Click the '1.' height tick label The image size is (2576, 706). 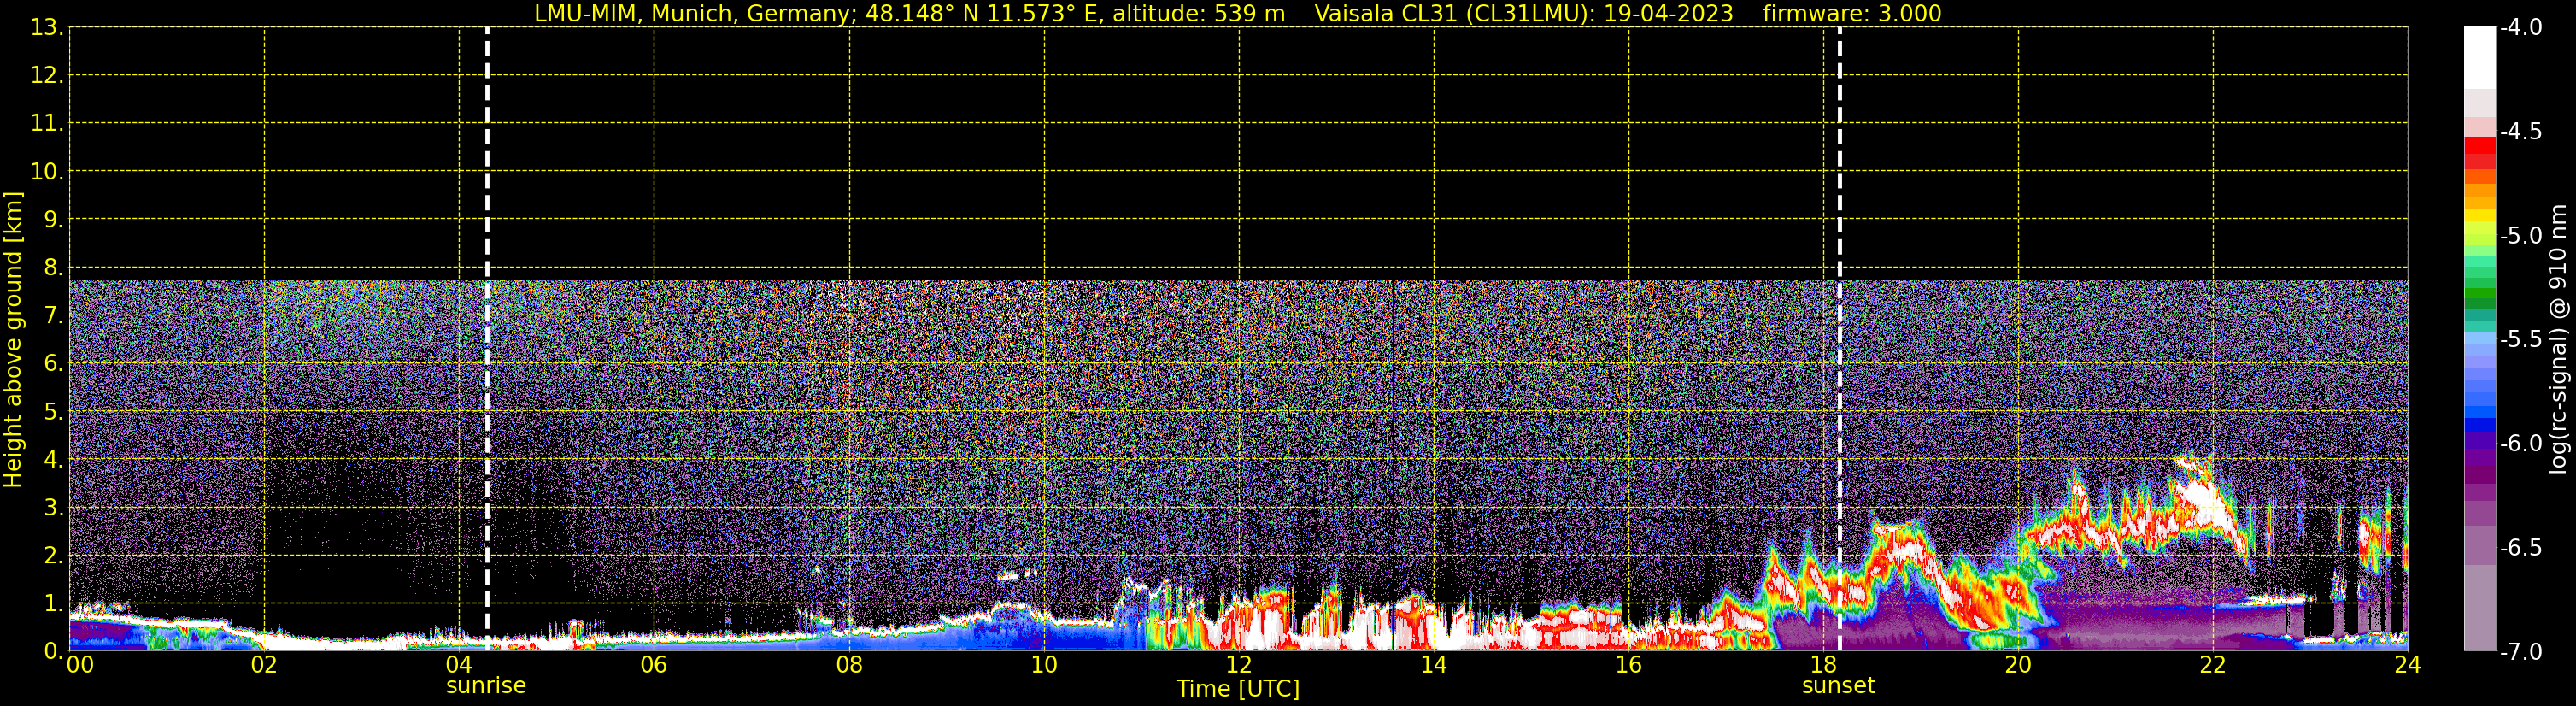(53, 604)
